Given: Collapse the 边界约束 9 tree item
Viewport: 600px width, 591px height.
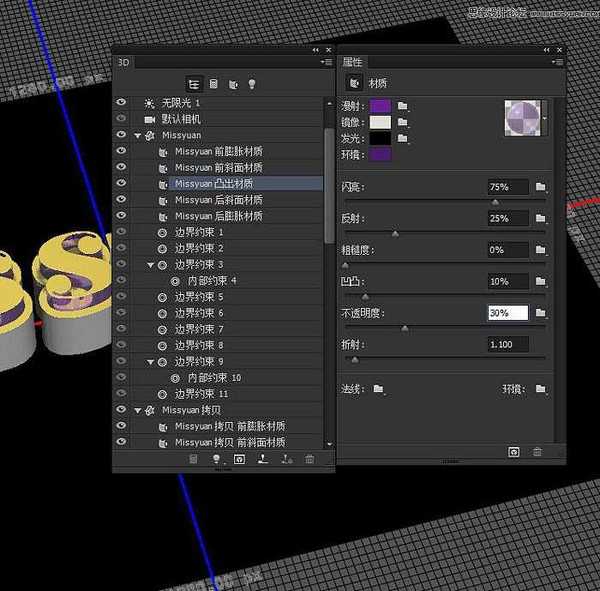Looking at the screenshot, I should 152,362.
